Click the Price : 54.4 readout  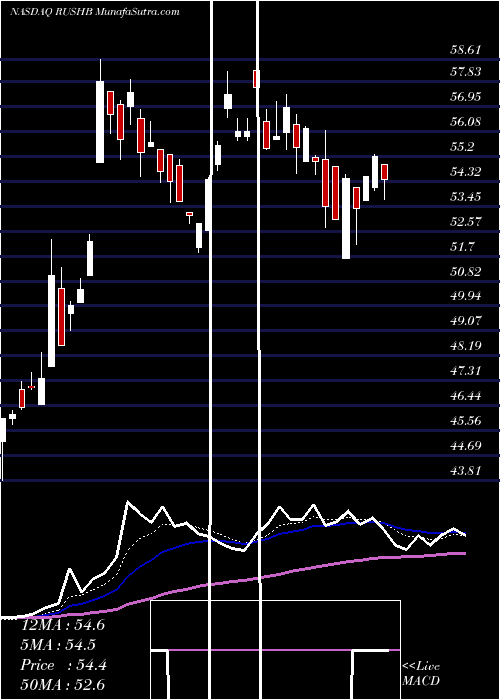click(63, 665)
